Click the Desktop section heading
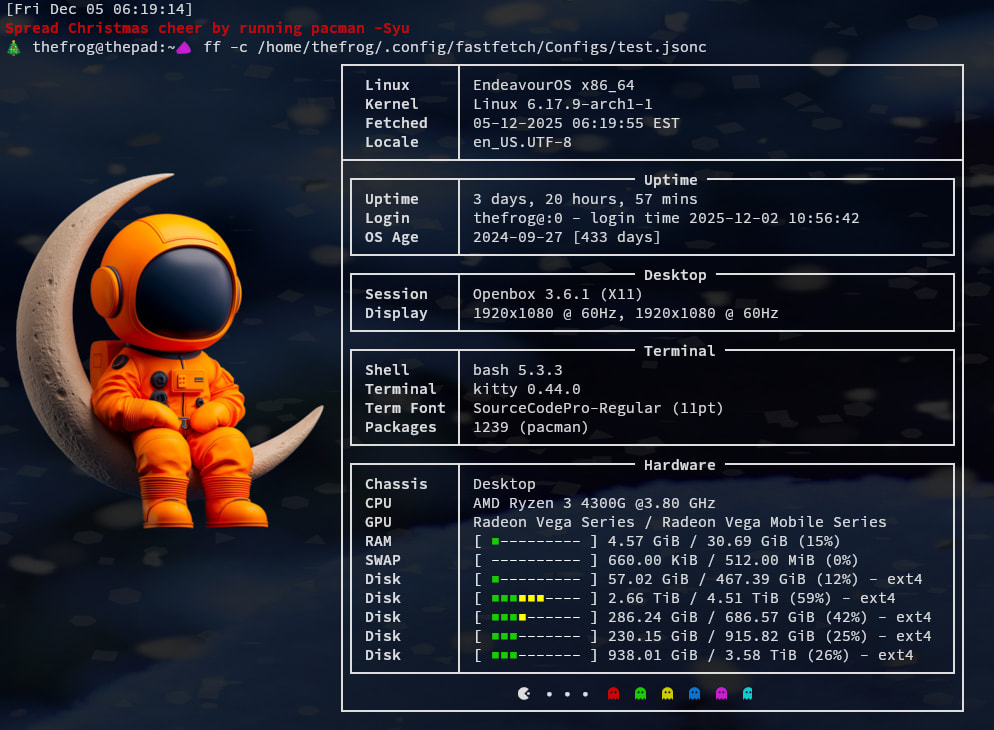The image size is (994, 730). (675, 275)
